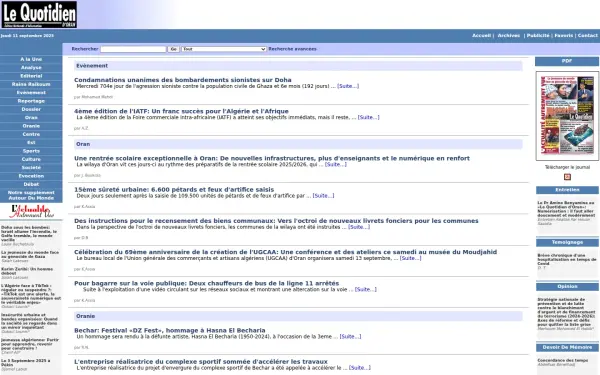
Task: Click the Le Quotidien d'Oran logo
Action: 39,15
